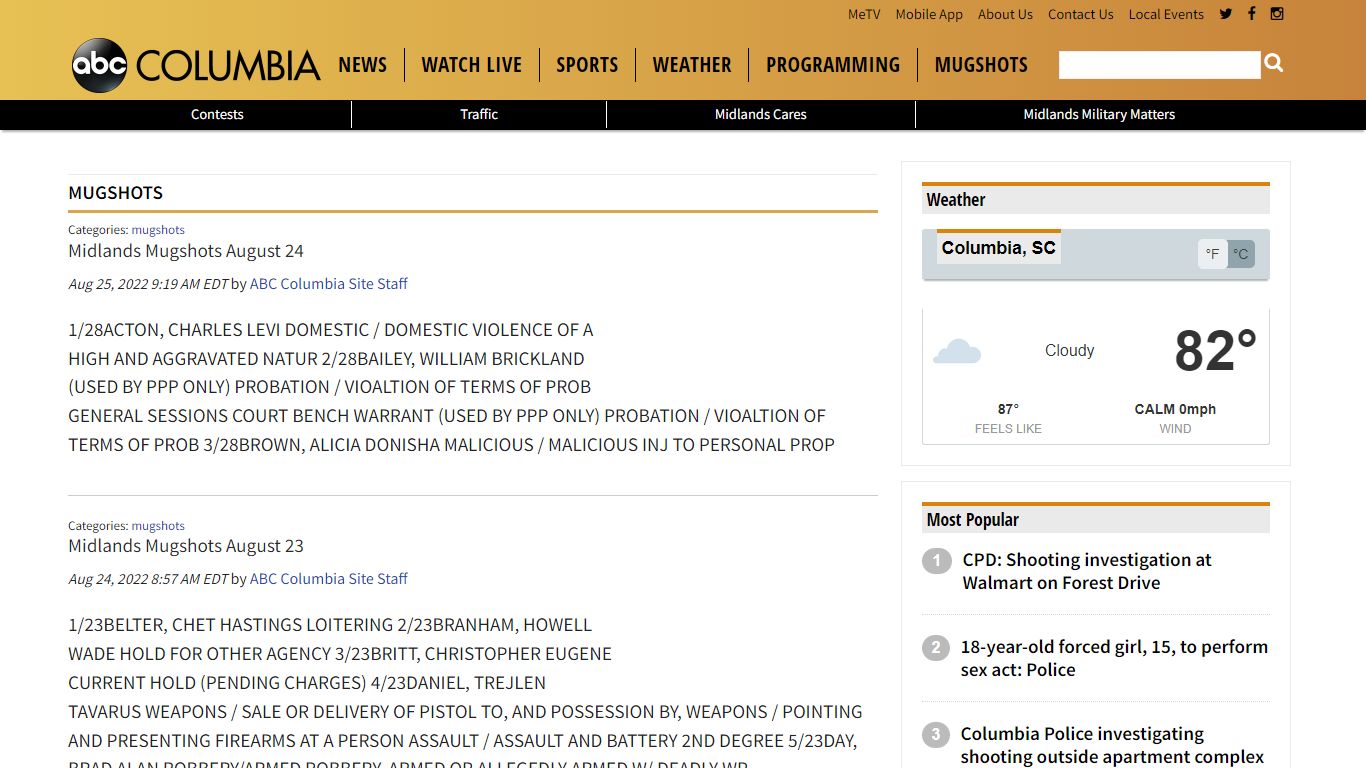Viewport: 1366px width, 768px height.
Task: Open the Programming menu
Action: tap(833, 65)
